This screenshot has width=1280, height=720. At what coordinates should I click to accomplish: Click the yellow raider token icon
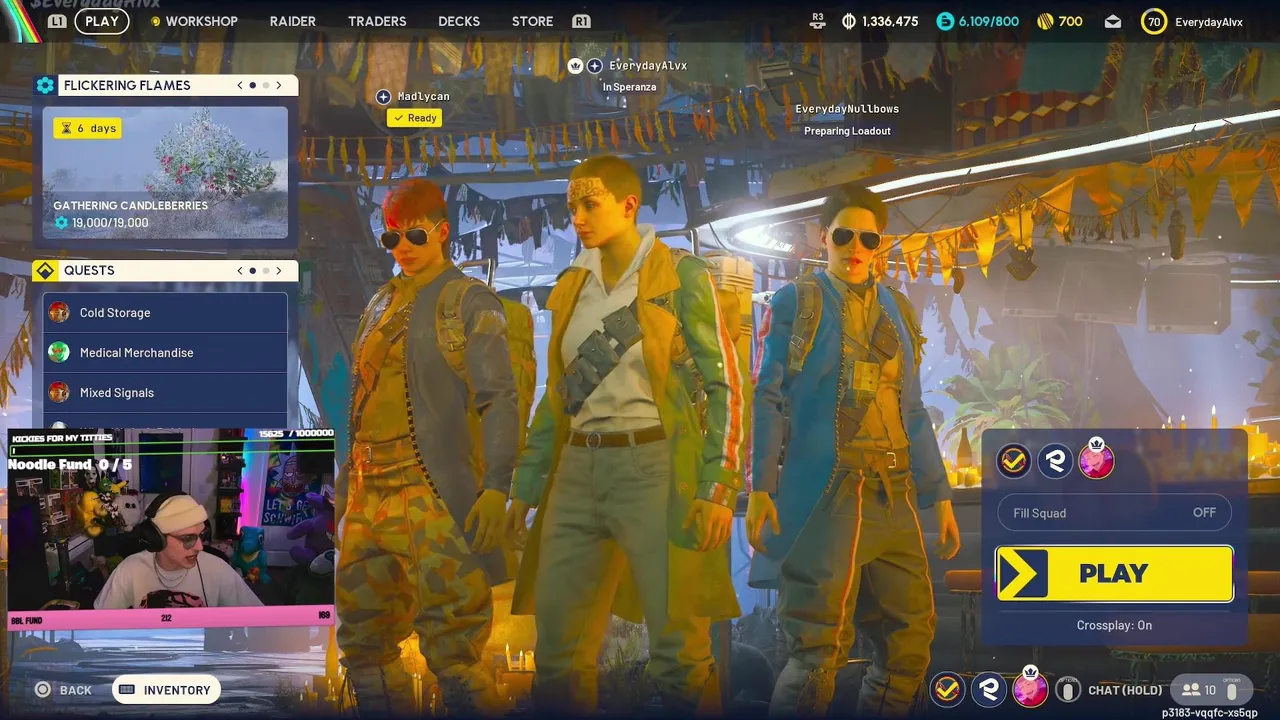pyautogui.click(x=1045, y=21)
